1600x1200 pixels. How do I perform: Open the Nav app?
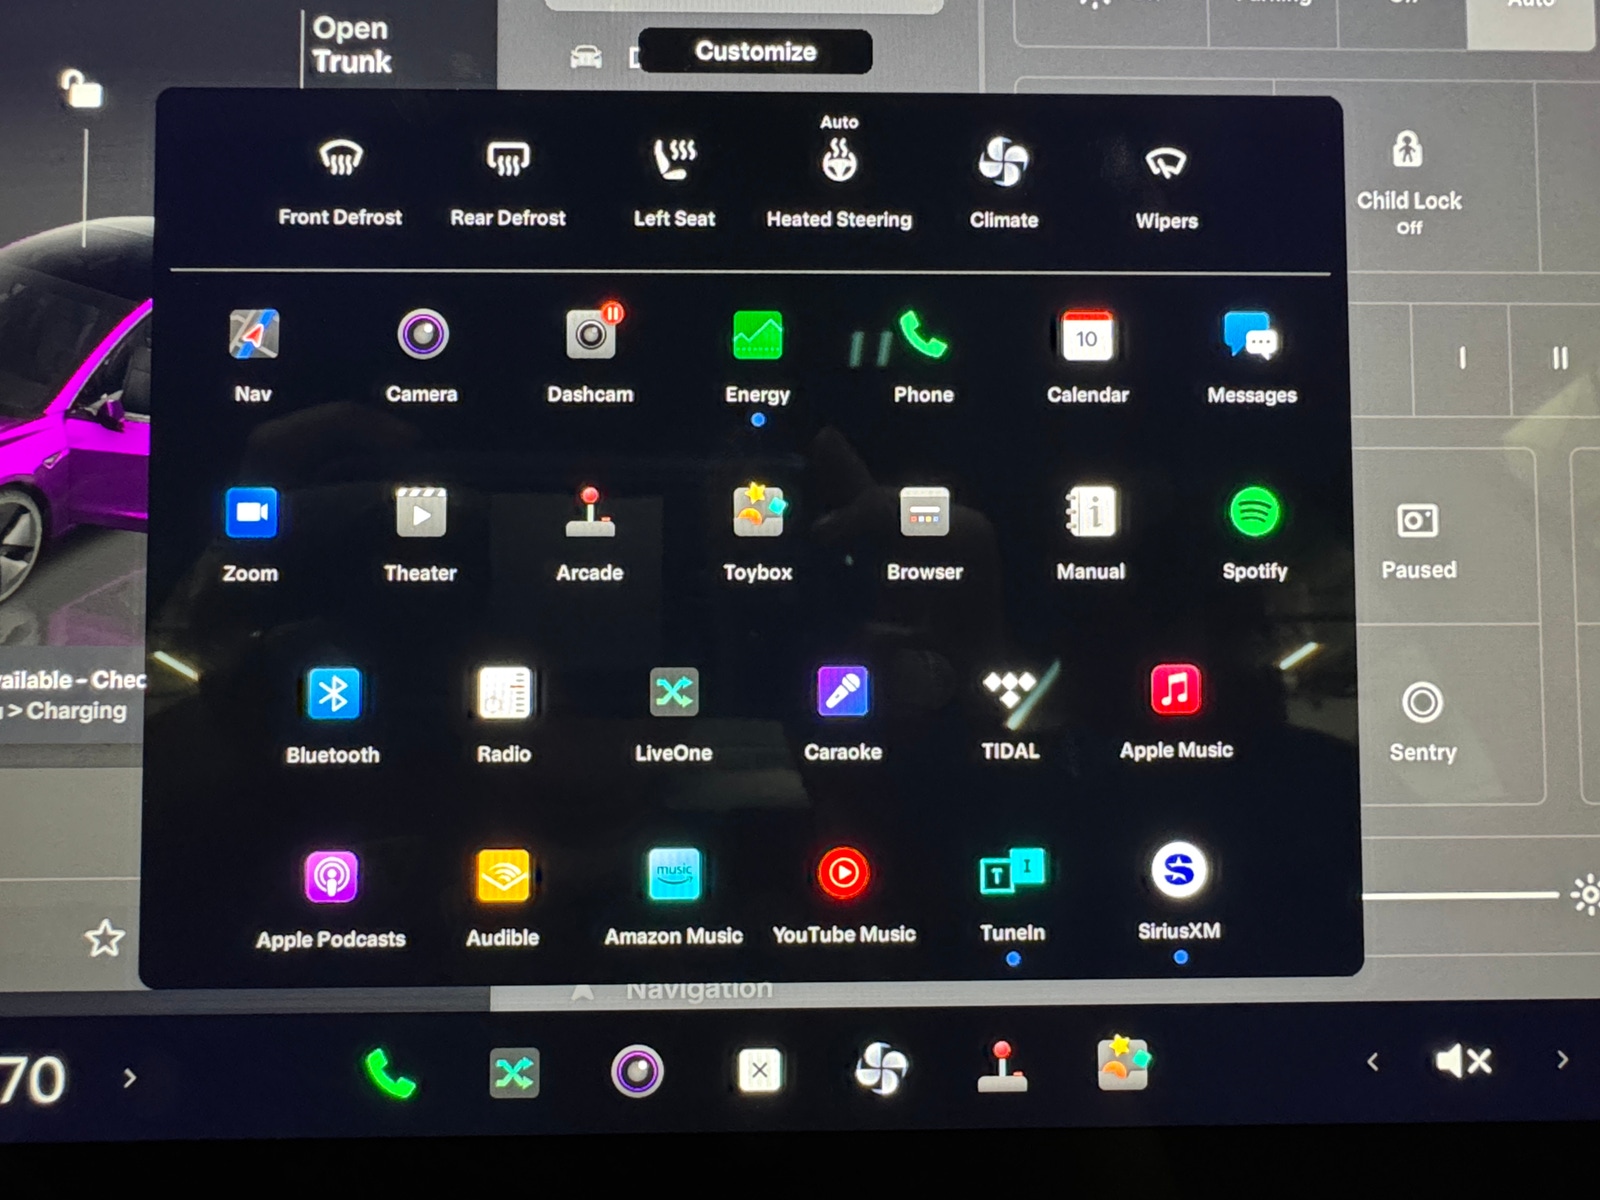coord(253,336)
